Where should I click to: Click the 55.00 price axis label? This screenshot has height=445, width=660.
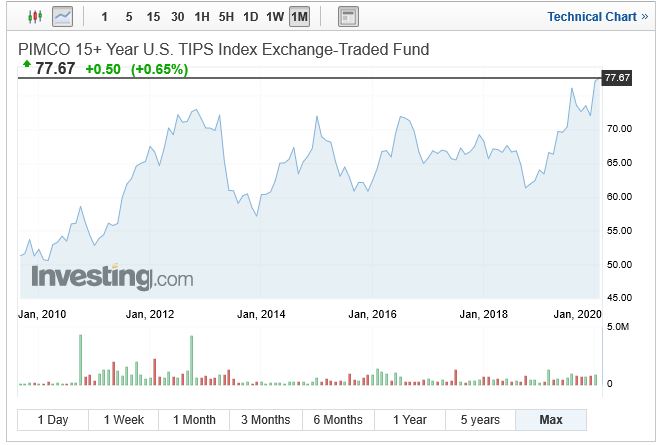coord(619,231)
